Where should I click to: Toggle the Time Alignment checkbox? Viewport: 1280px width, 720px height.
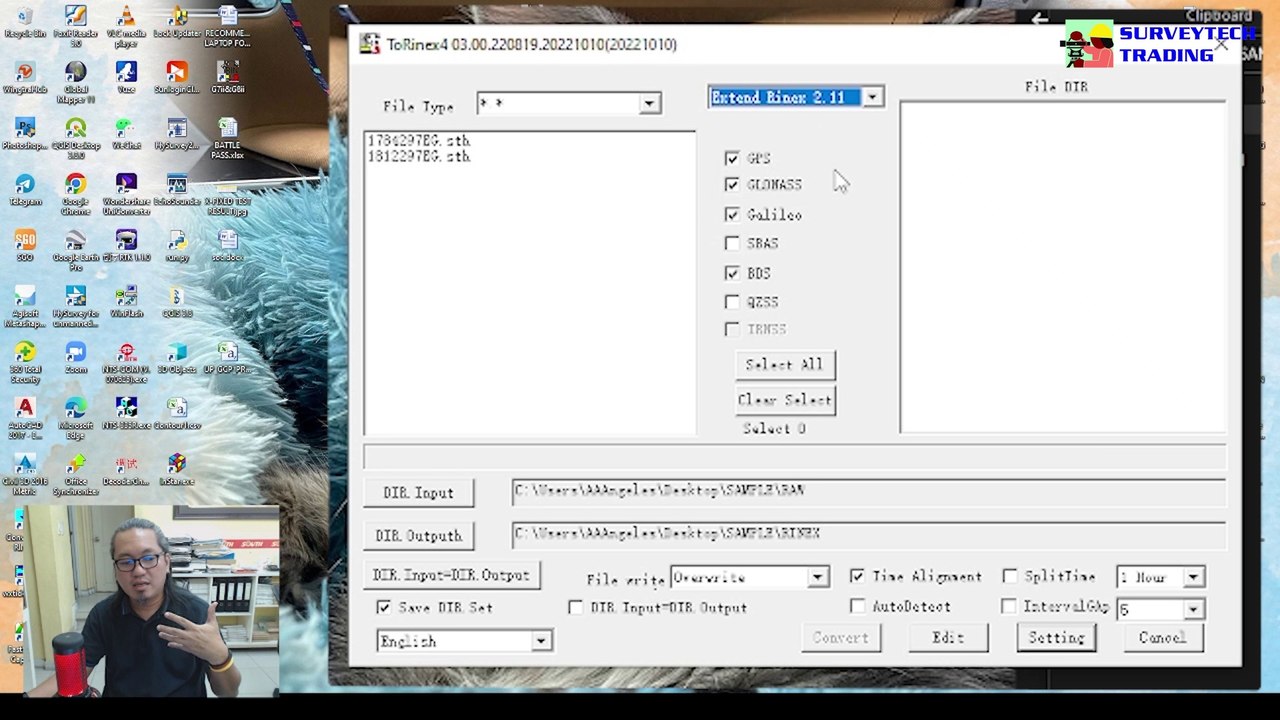click(x=857, y=577)
